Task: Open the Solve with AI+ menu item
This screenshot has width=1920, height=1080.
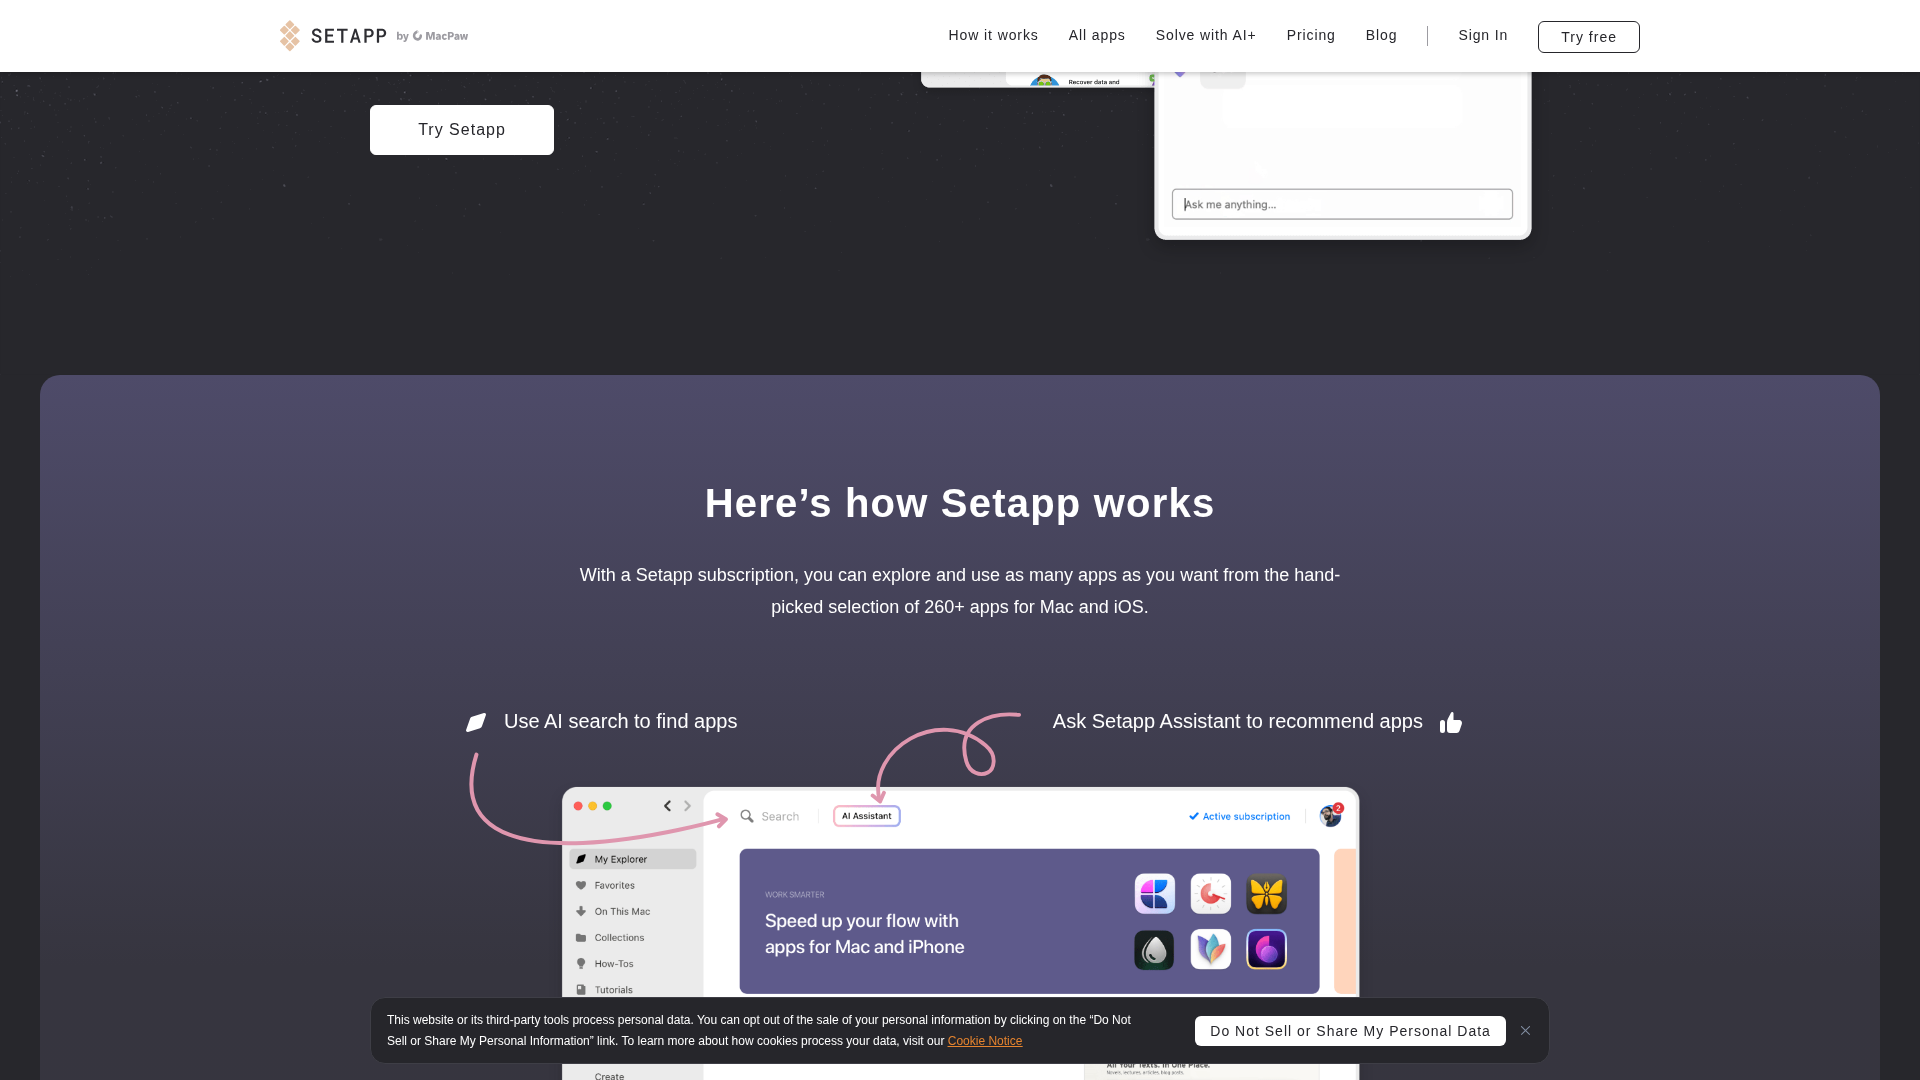Action: coord(1205,35)
